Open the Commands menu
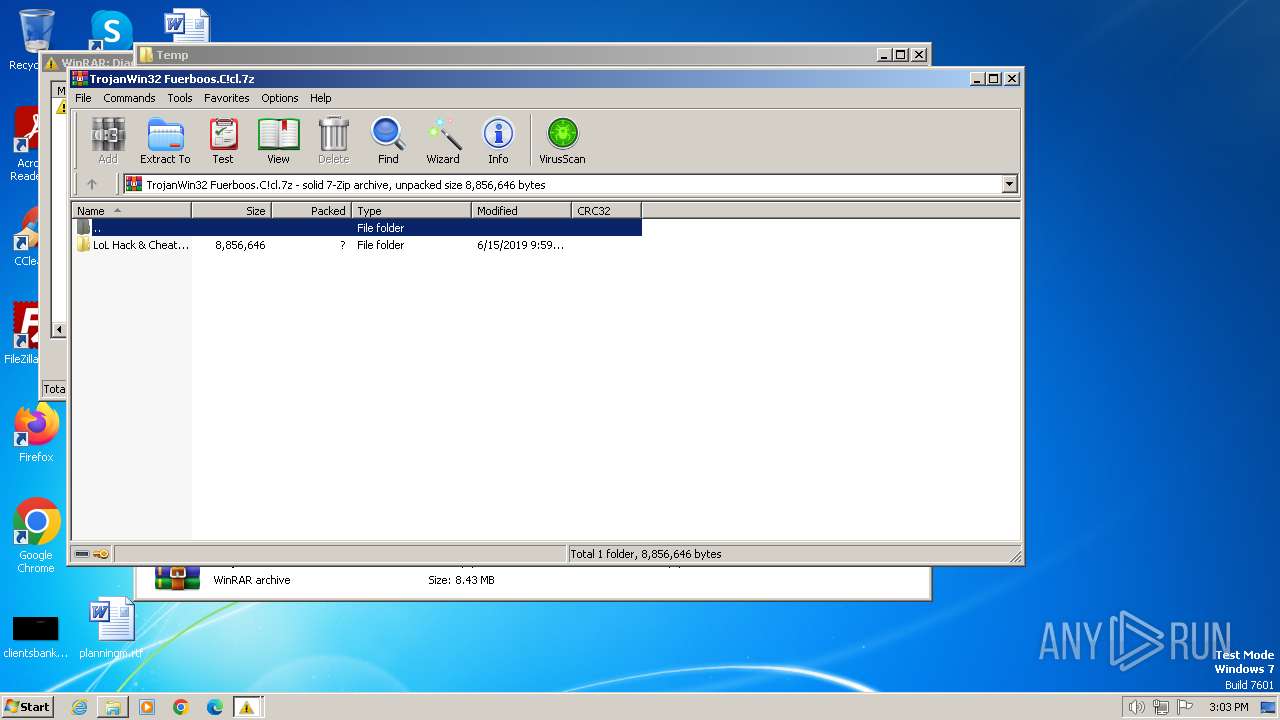This screenshot has width=1280, height=720. (x=129, y=98)
